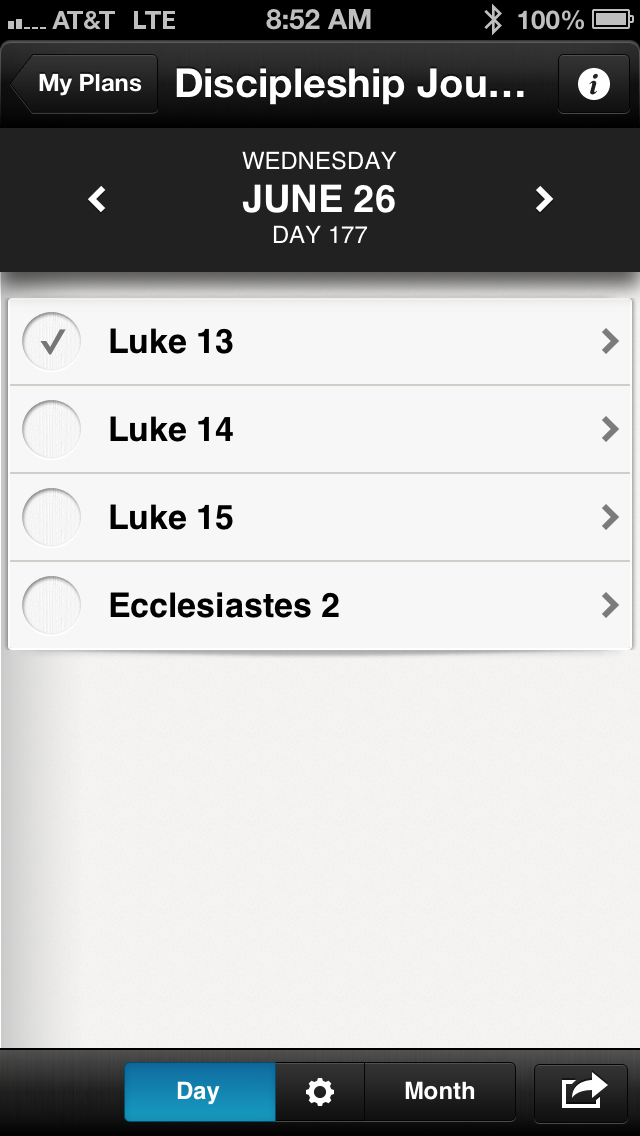Screen dimensions: 640x1136
Task: Tap the battery indicator icon
Action: 611,20
